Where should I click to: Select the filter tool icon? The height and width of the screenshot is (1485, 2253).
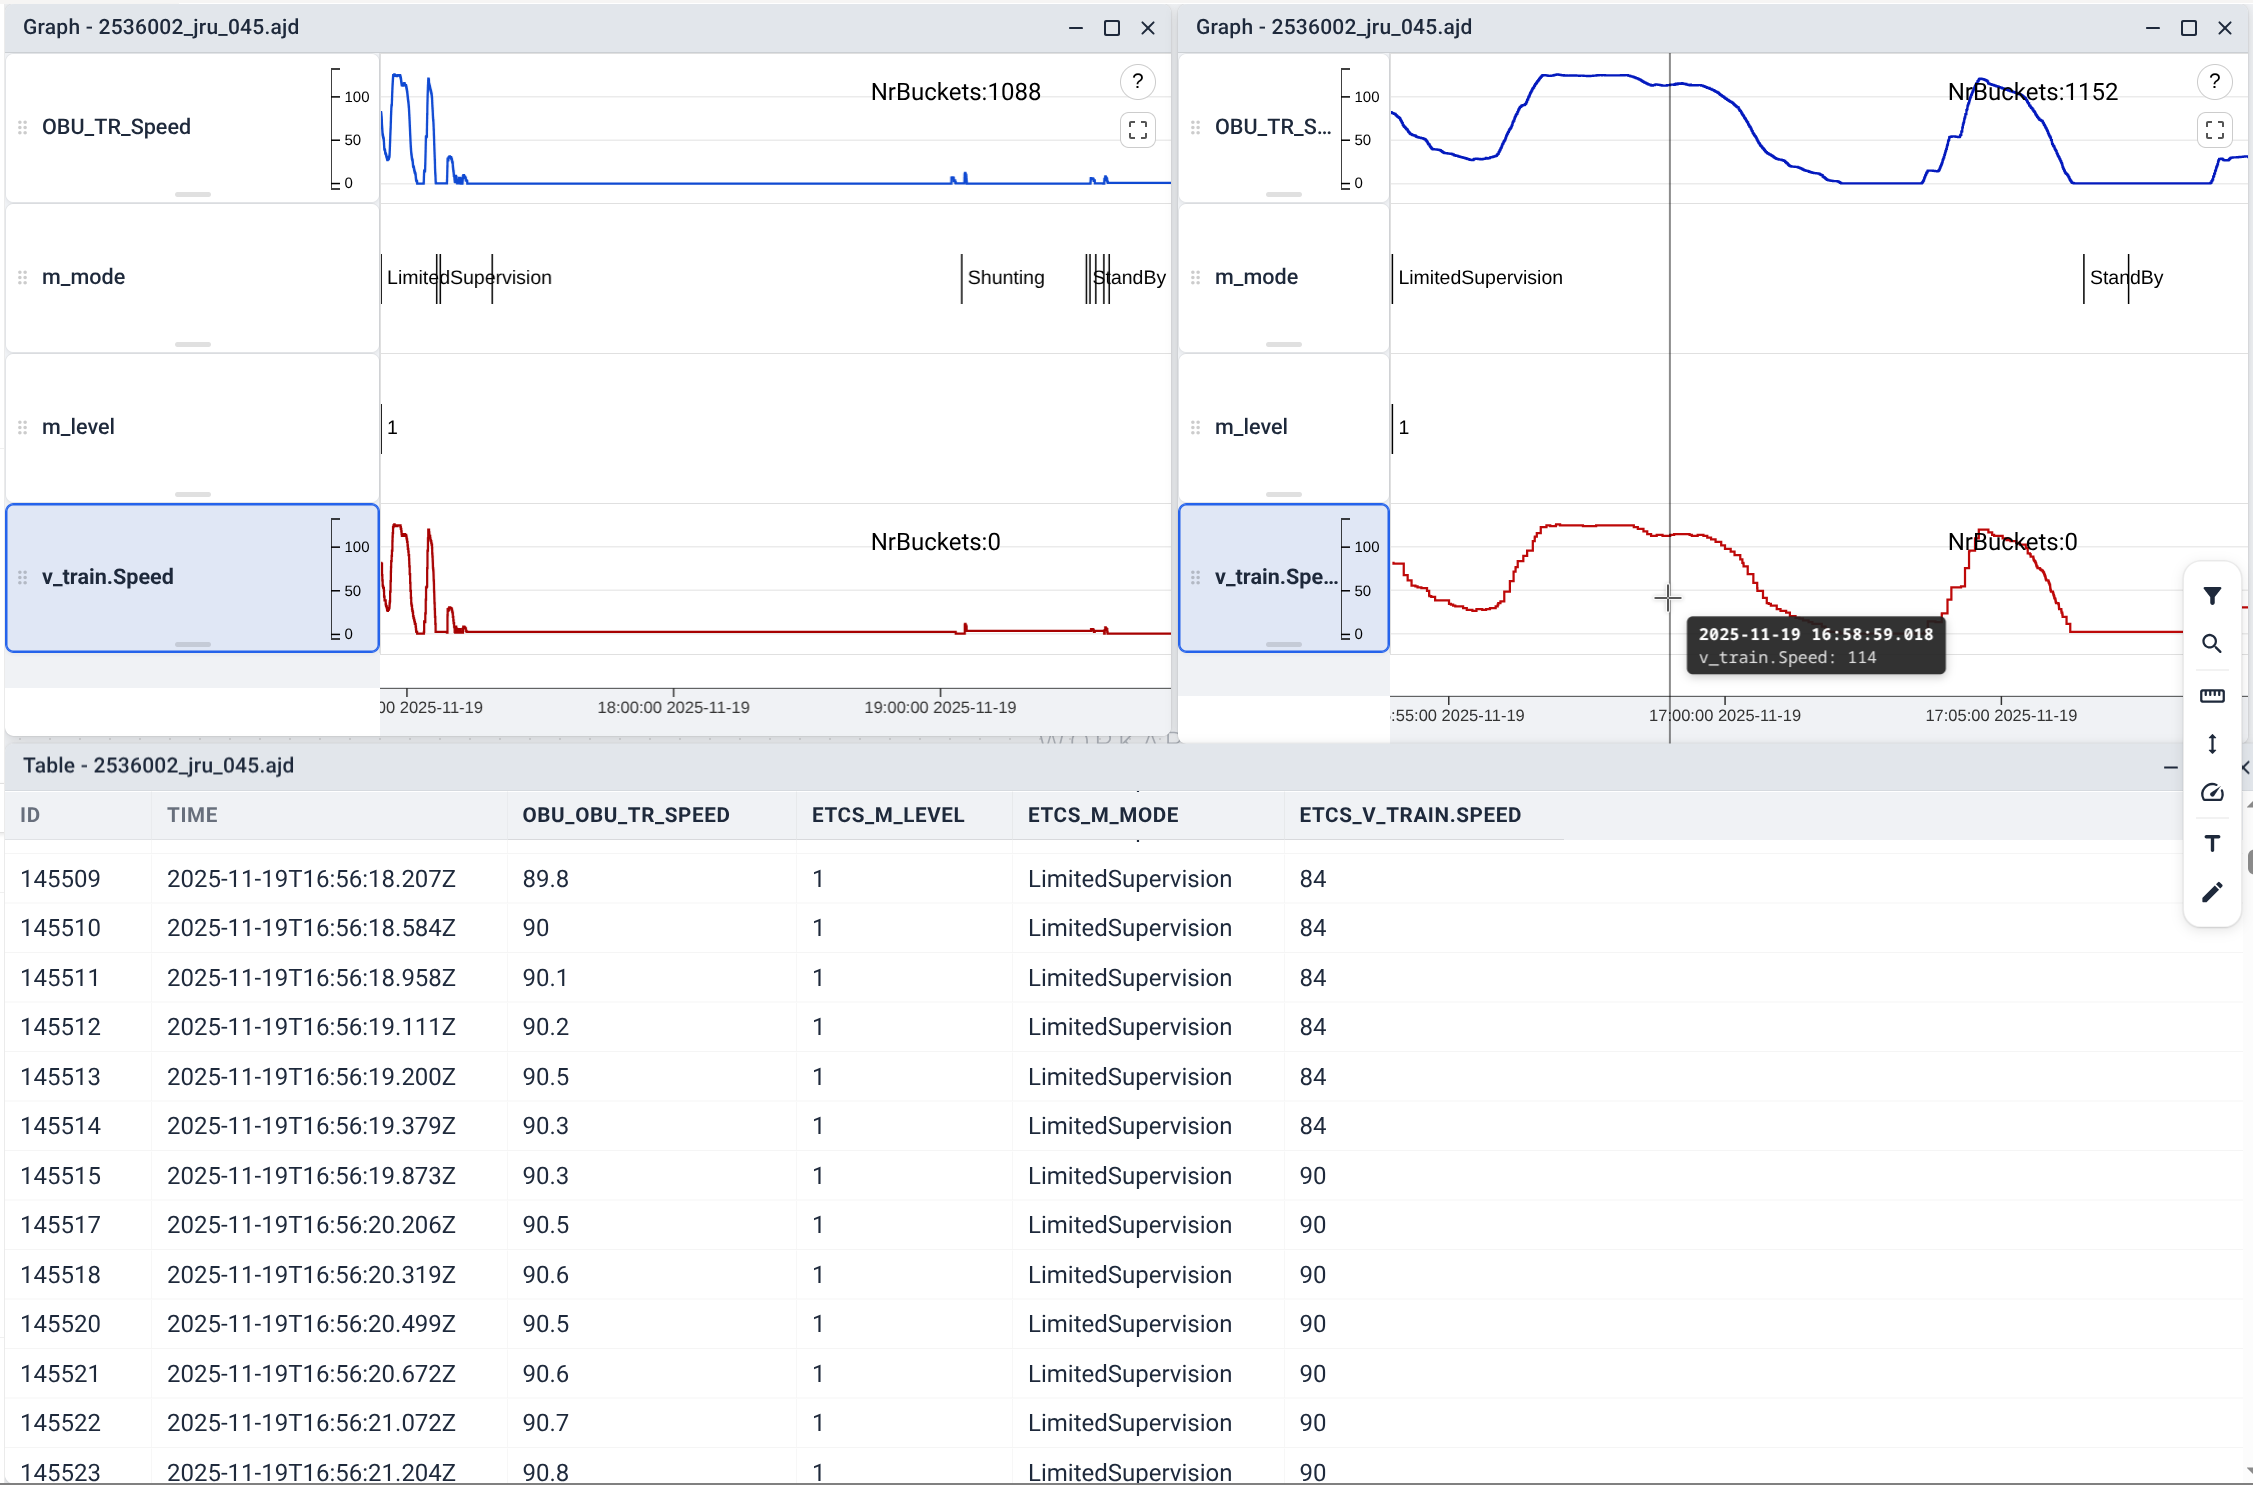2212,596
